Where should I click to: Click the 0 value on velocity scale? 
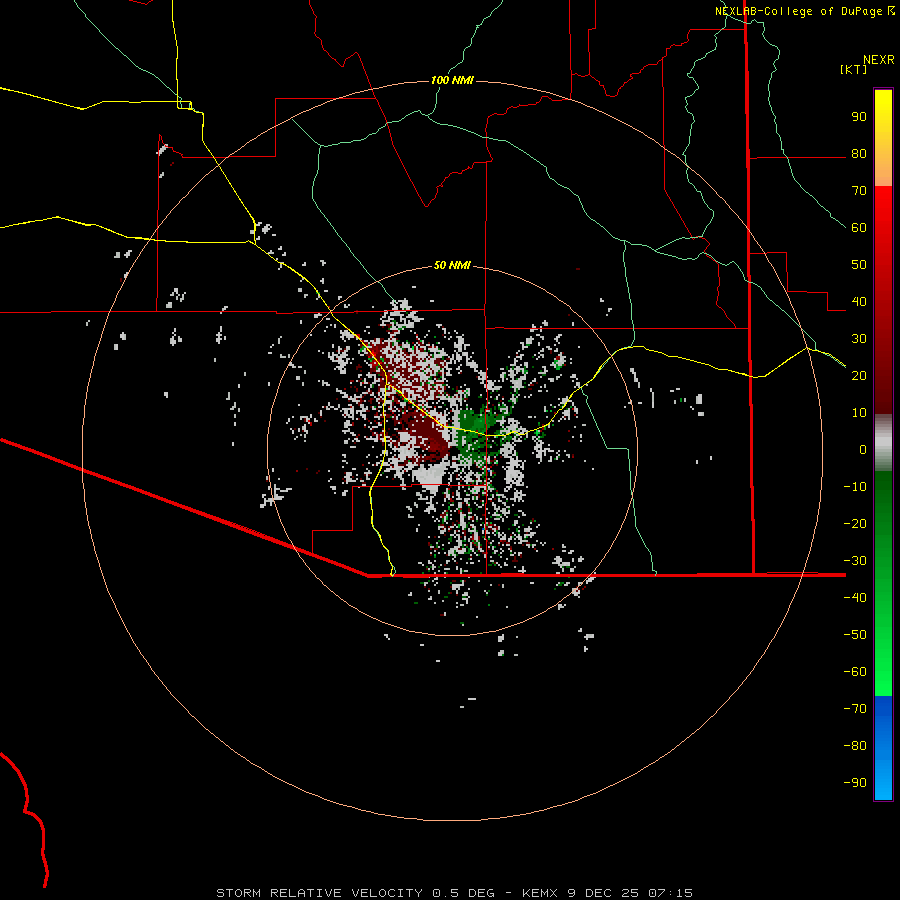click(863, 449)
